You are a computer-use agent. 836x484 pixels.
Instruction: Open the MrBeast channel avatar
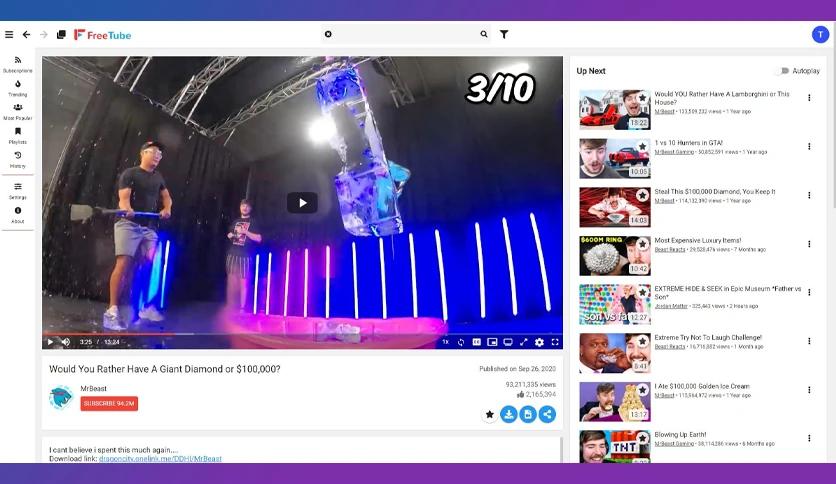(x=61, y=397)
